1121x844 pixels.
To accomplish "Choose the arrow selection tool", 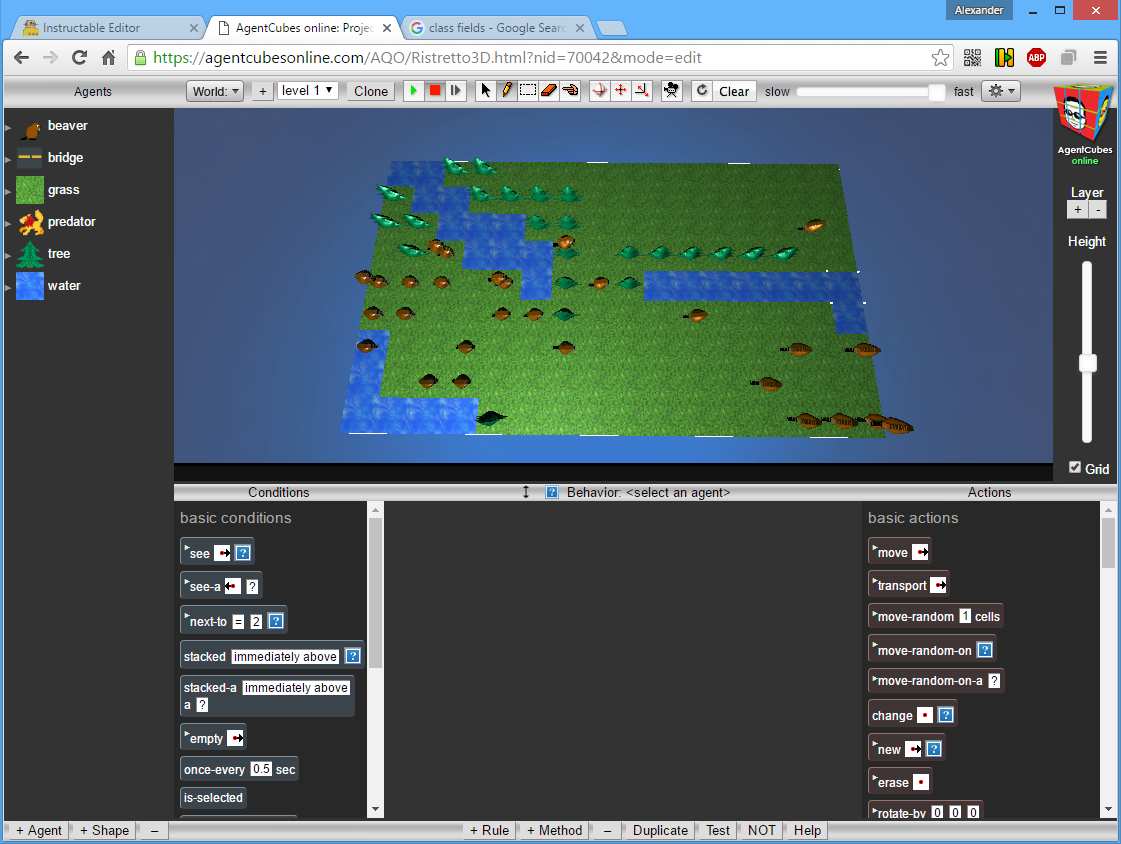I will pos(485,91).
